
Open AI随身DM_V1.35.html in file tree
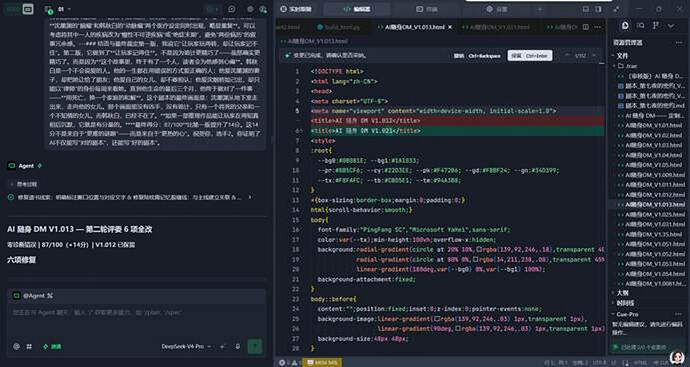(653, 234)
